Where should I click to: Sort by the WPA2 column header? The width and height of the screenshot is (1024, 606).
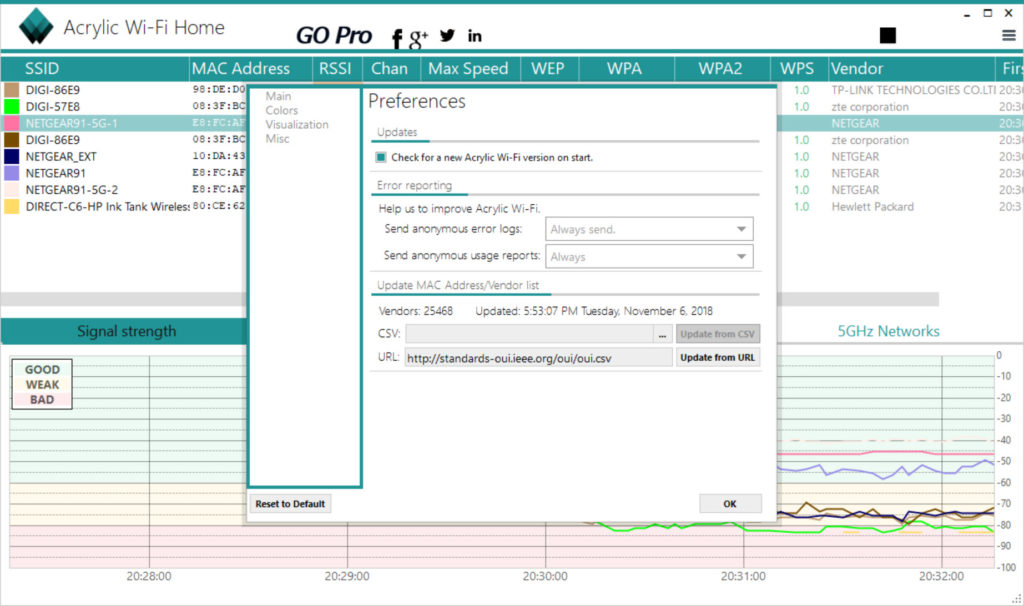721,69
